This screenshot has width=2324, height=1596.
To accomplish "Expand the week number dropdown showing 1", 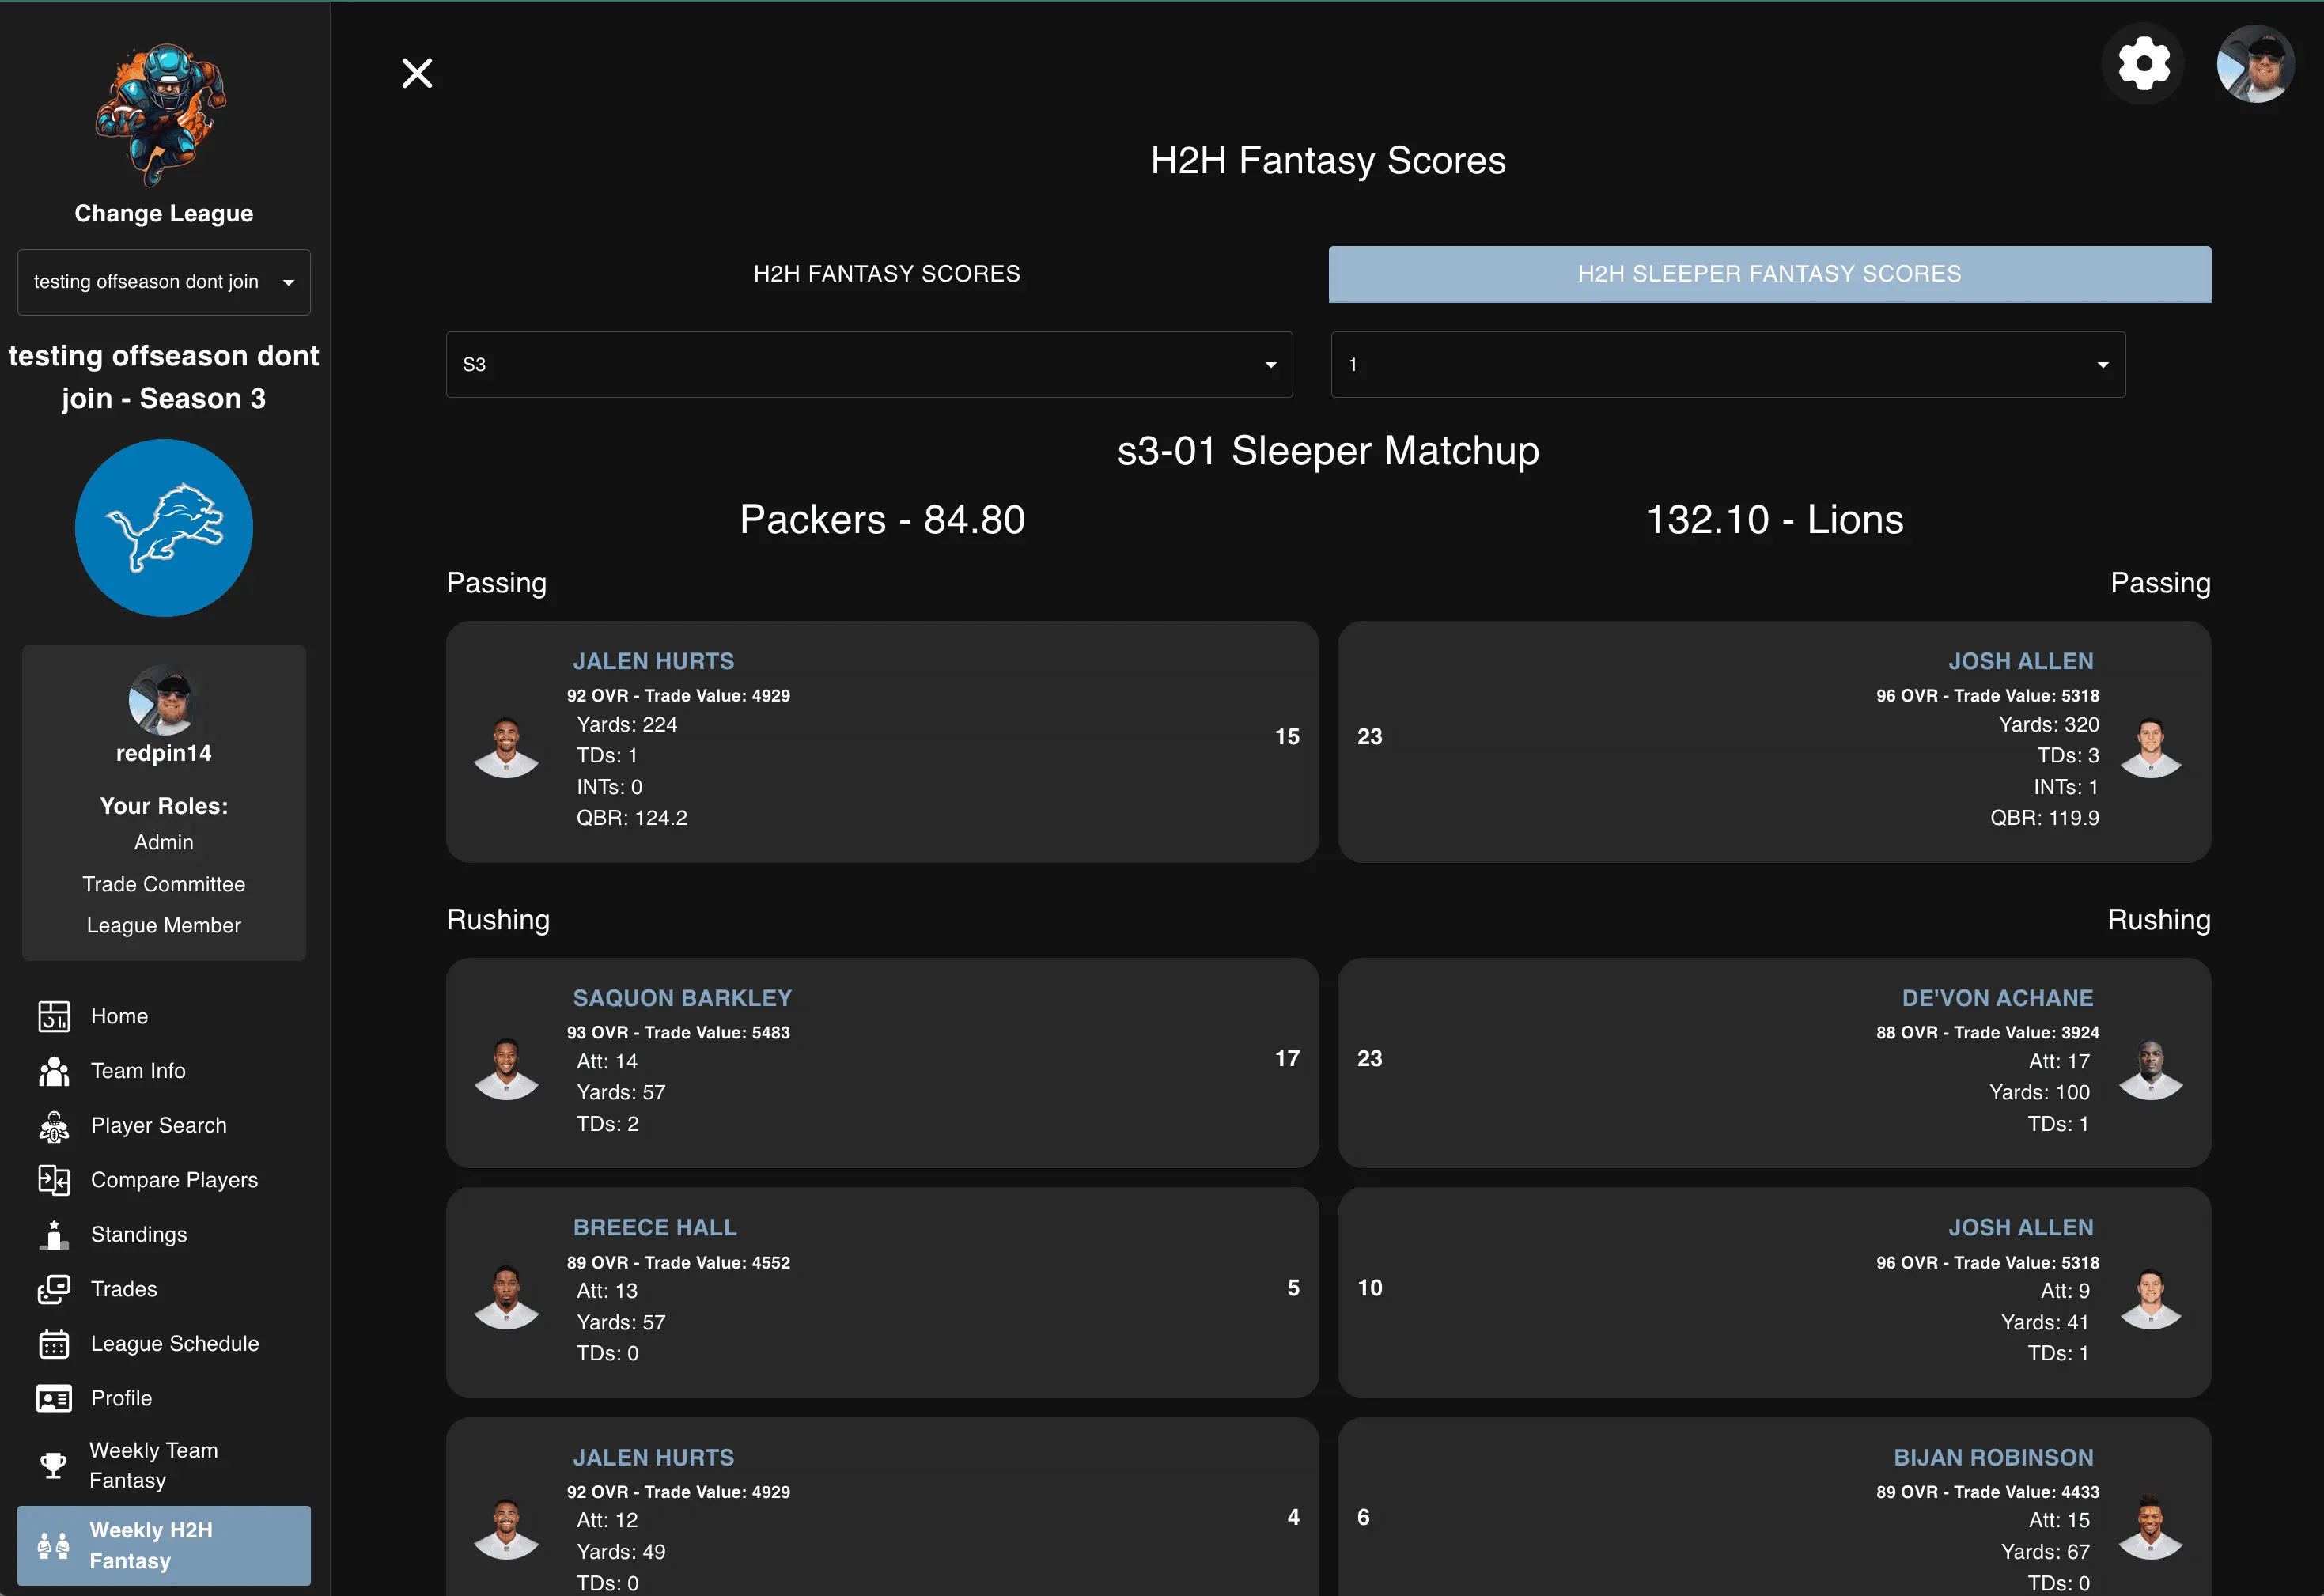I will (x=1726, y=364).
